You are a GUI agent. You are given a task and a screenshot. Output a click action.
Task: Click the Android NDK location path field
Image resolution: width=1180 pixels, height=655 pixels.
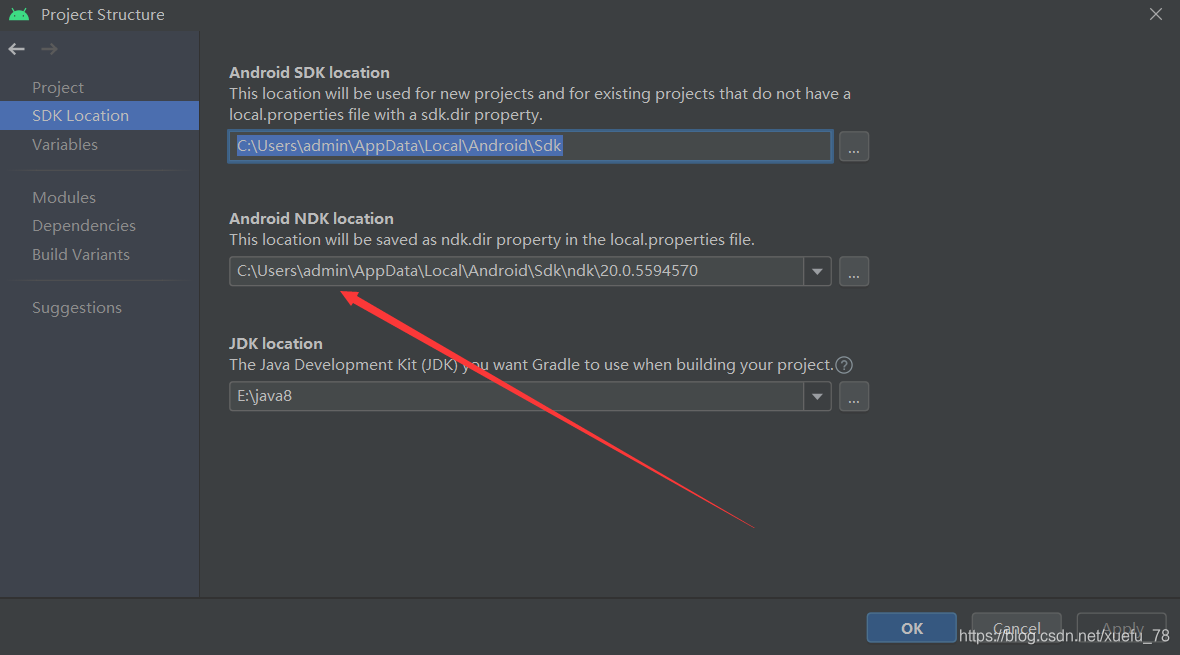[x=516, y=271]
